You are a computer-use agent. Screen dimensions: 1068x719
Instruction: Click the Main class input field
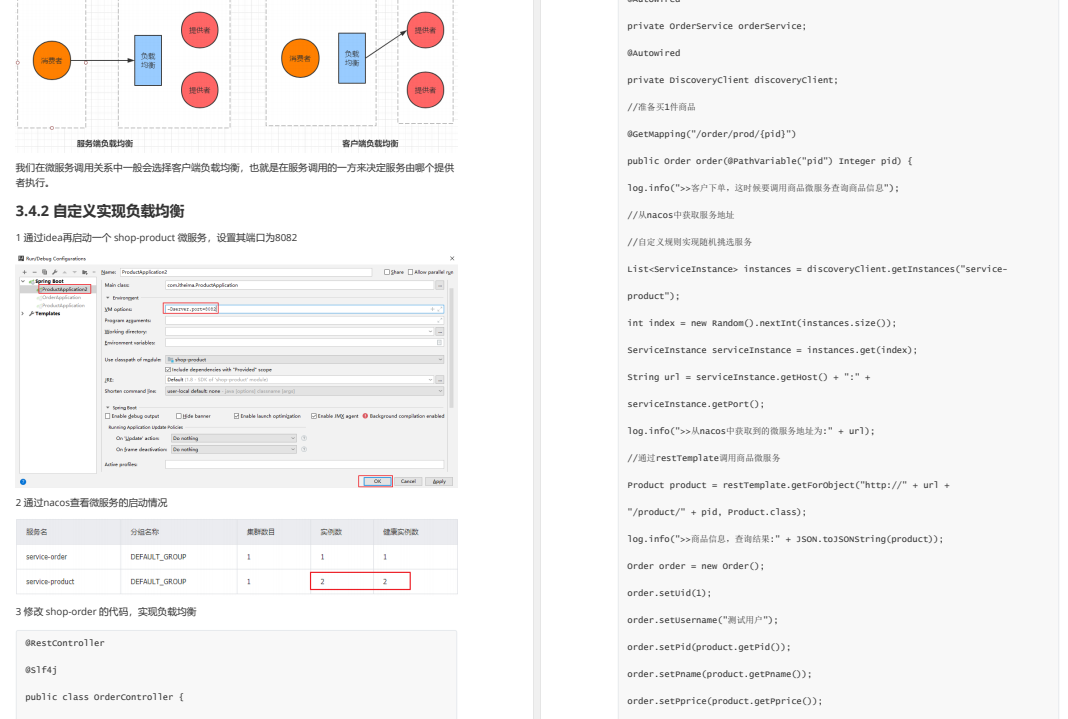pyautogui.click(x=299, y=285)
